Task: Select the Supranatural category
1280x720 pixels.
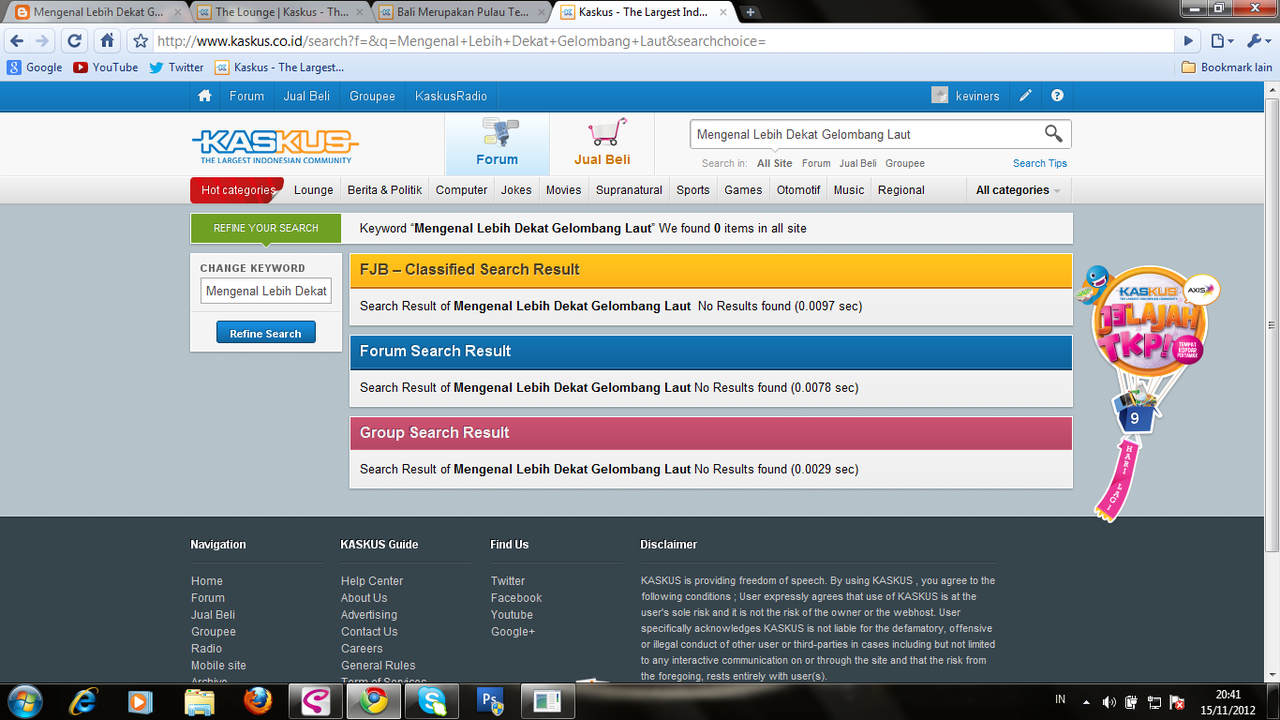Action: click(629, 190)
